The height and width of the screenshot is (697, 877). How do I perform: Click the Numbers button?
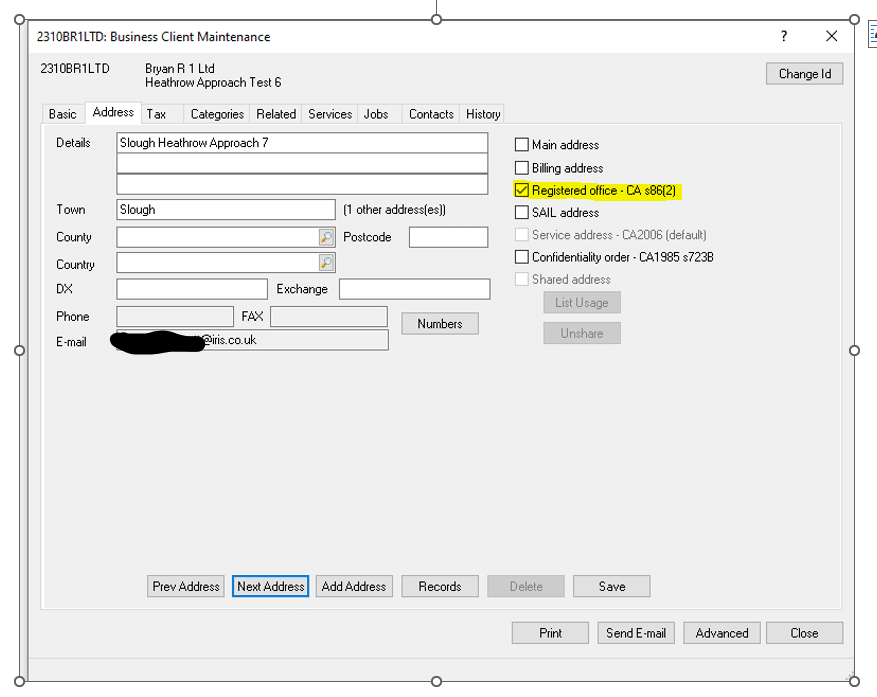440,324
